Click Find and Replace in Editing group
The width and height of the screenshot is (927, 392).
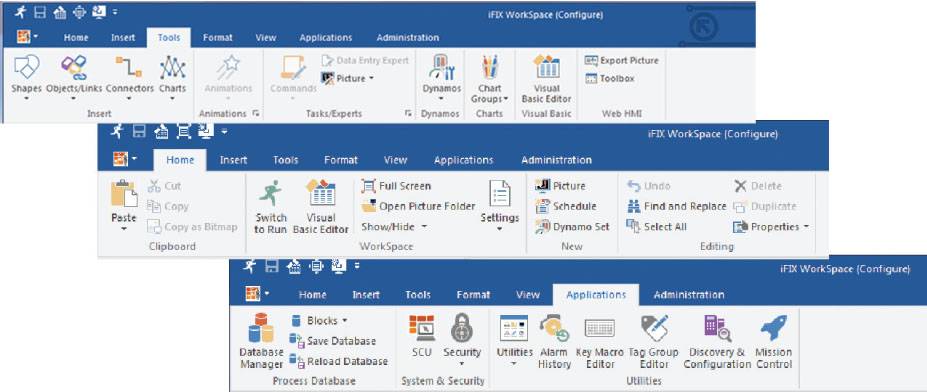pyautogui.click(x=676, y=206)
